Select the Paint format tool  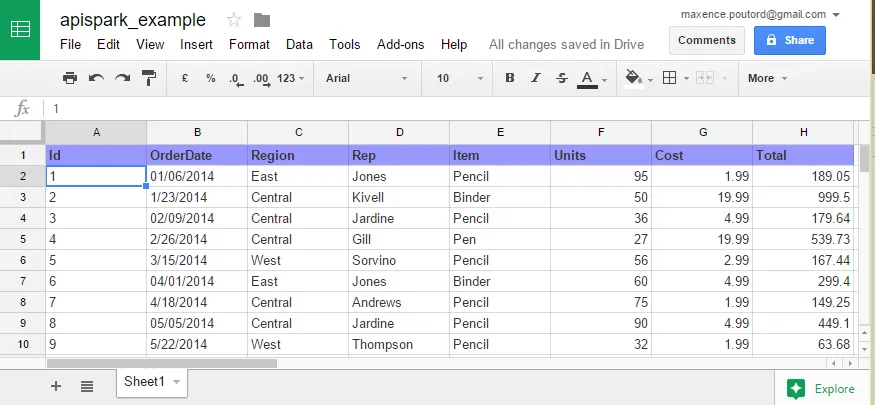(x=149, y=78)
